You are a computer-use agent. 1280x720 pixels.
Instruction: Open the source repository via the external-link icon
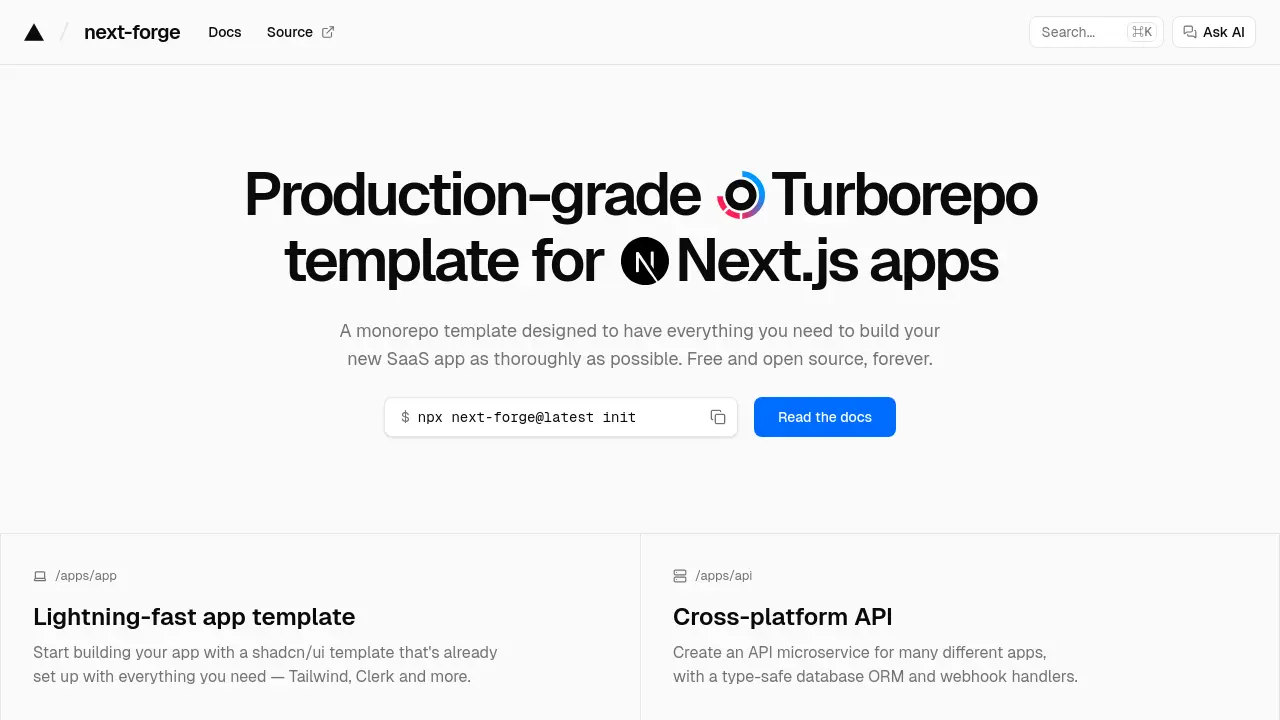click(326, 31)
